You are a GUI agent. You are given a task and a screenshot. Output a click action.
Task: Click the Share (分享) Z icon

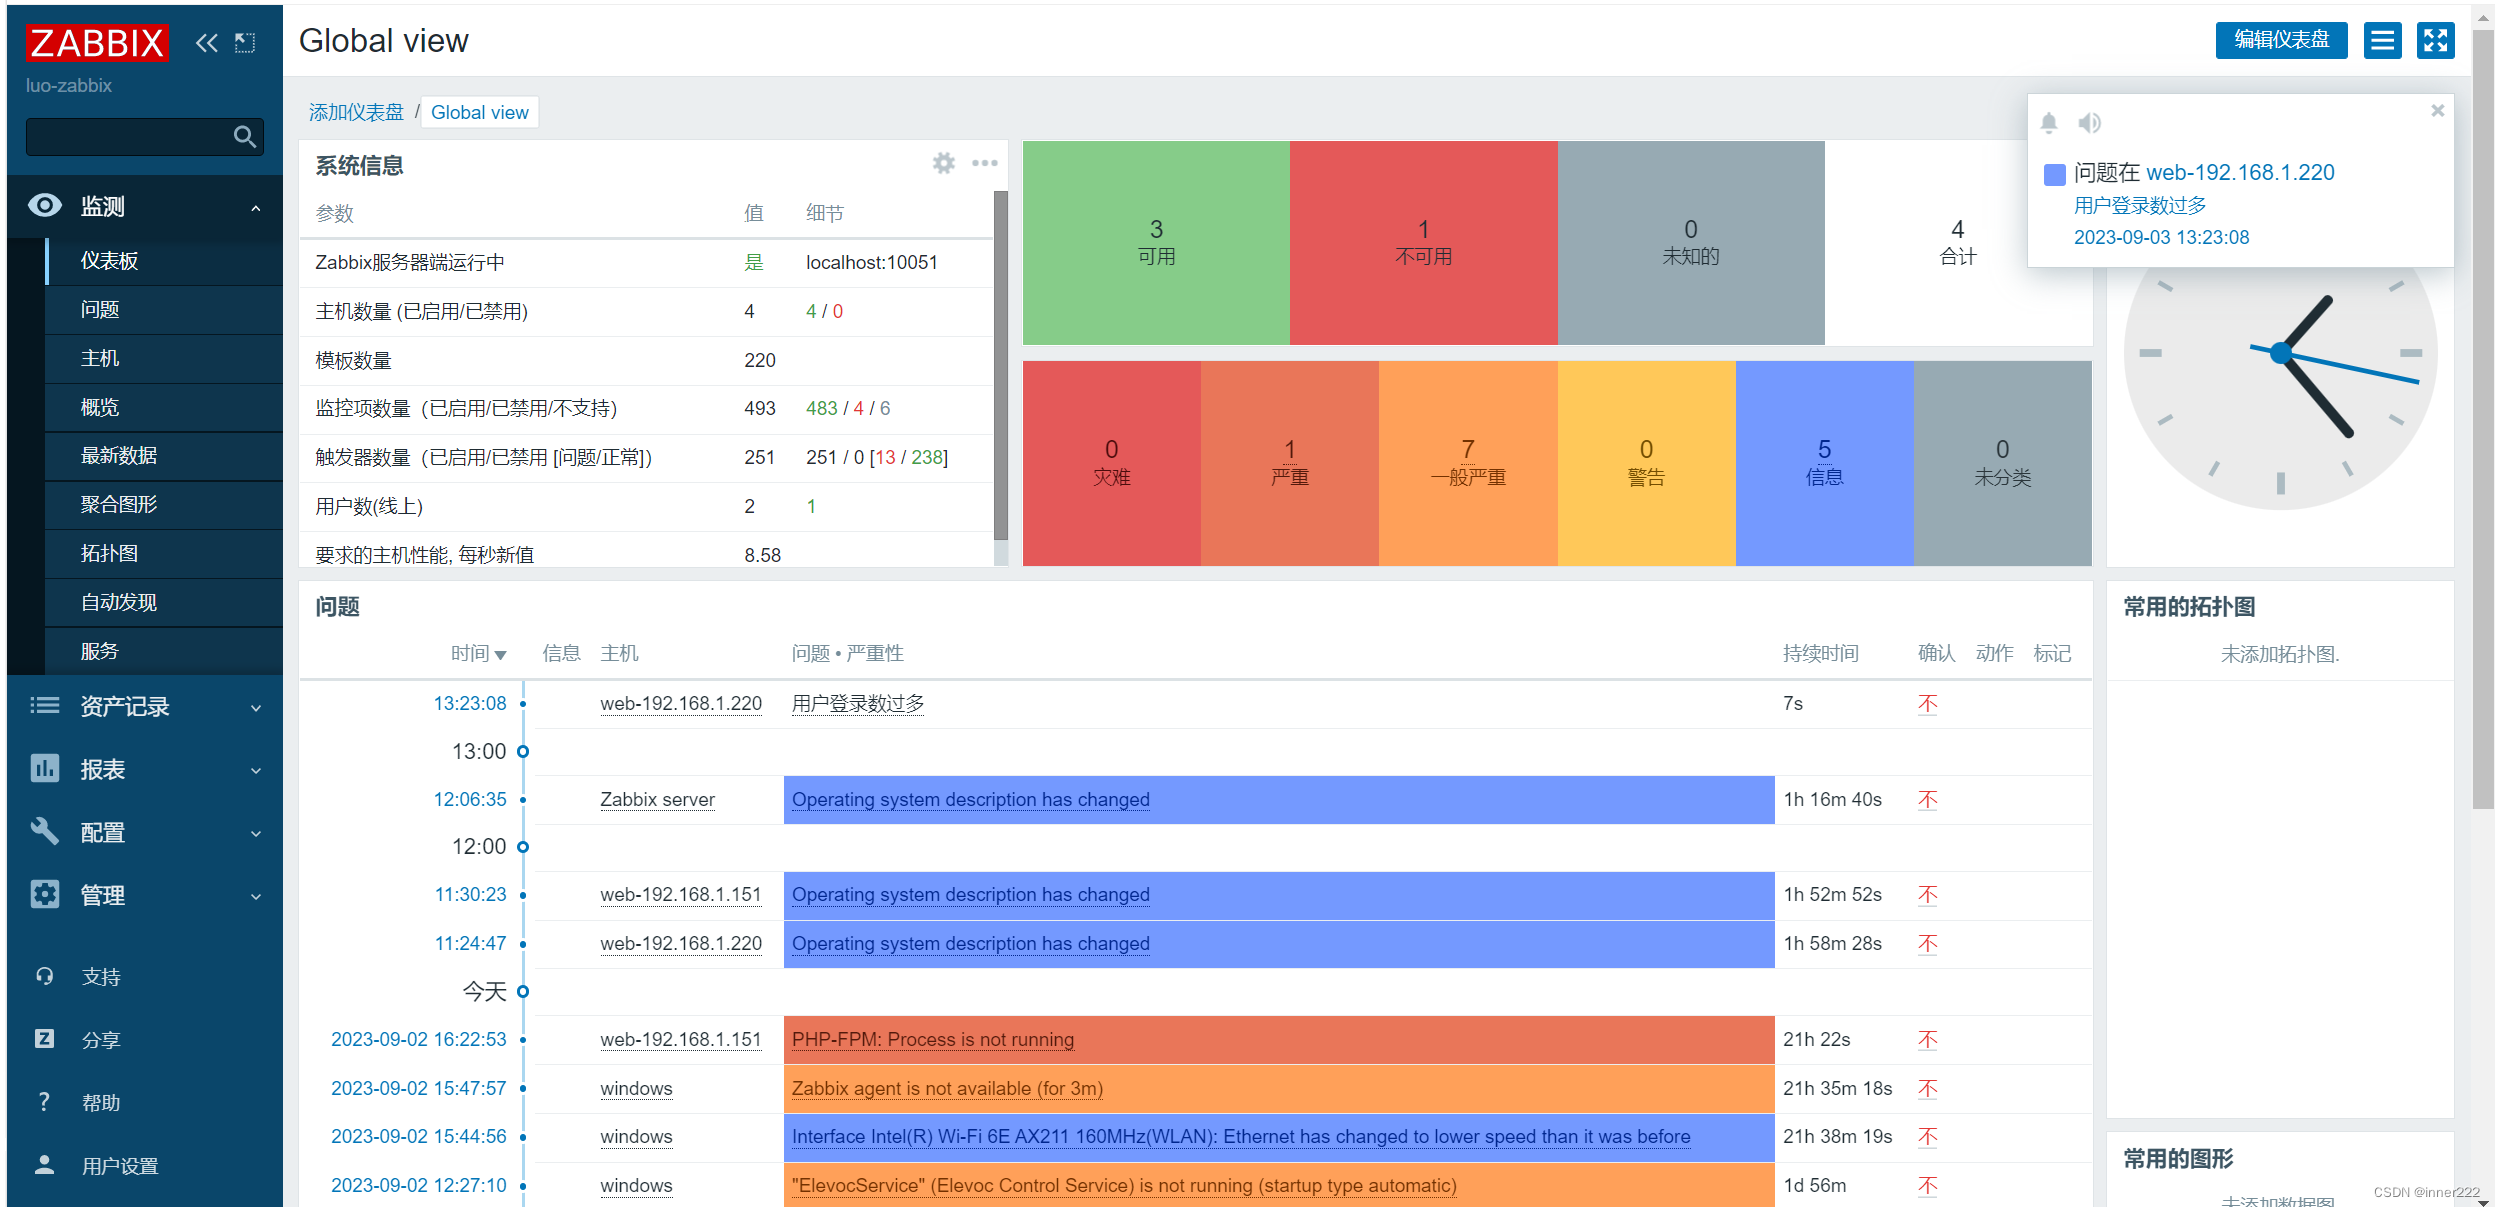(x=45, y=1039)
